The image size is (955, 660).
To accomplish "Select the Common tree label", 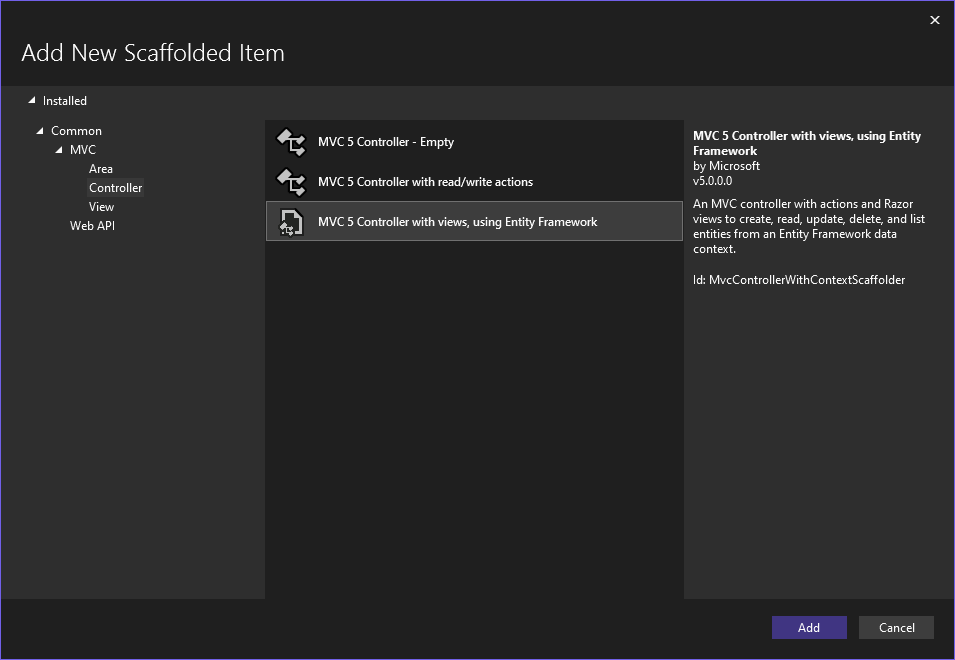I will [77, 131].
